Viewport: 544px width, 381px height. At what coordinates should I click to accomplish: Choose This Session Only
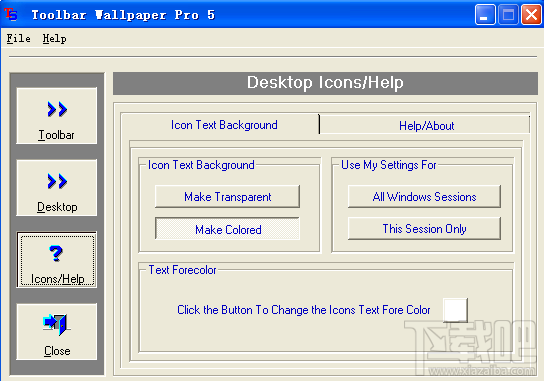424,229
